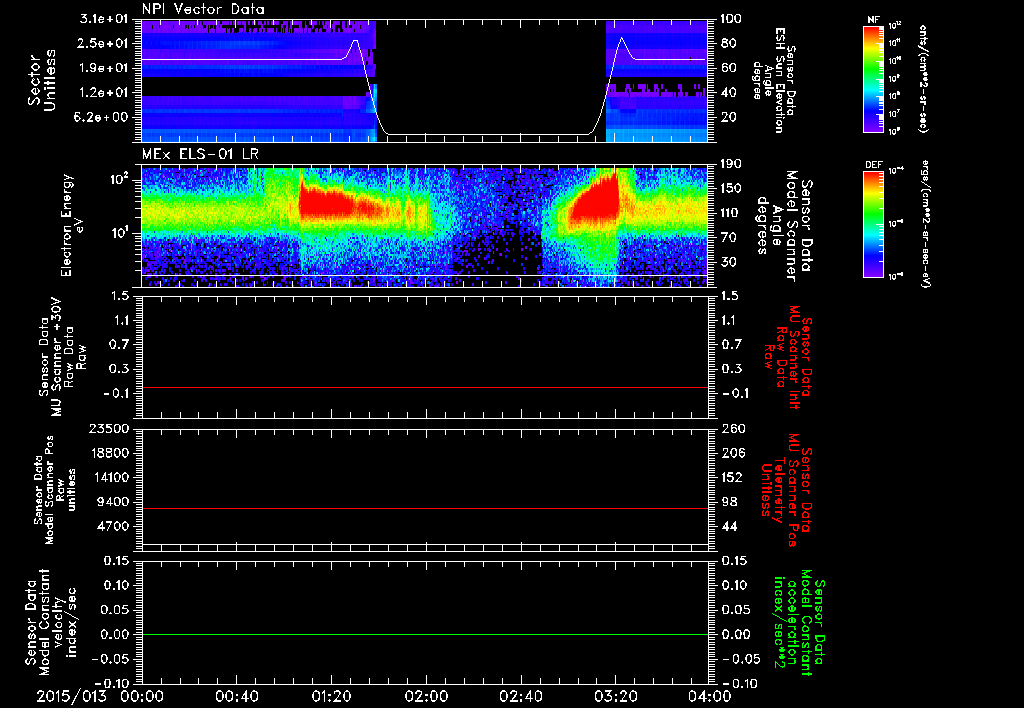Click the white sun elevation peak near 01:30
Screen dimensions: 1024x708
pos(355,41)
